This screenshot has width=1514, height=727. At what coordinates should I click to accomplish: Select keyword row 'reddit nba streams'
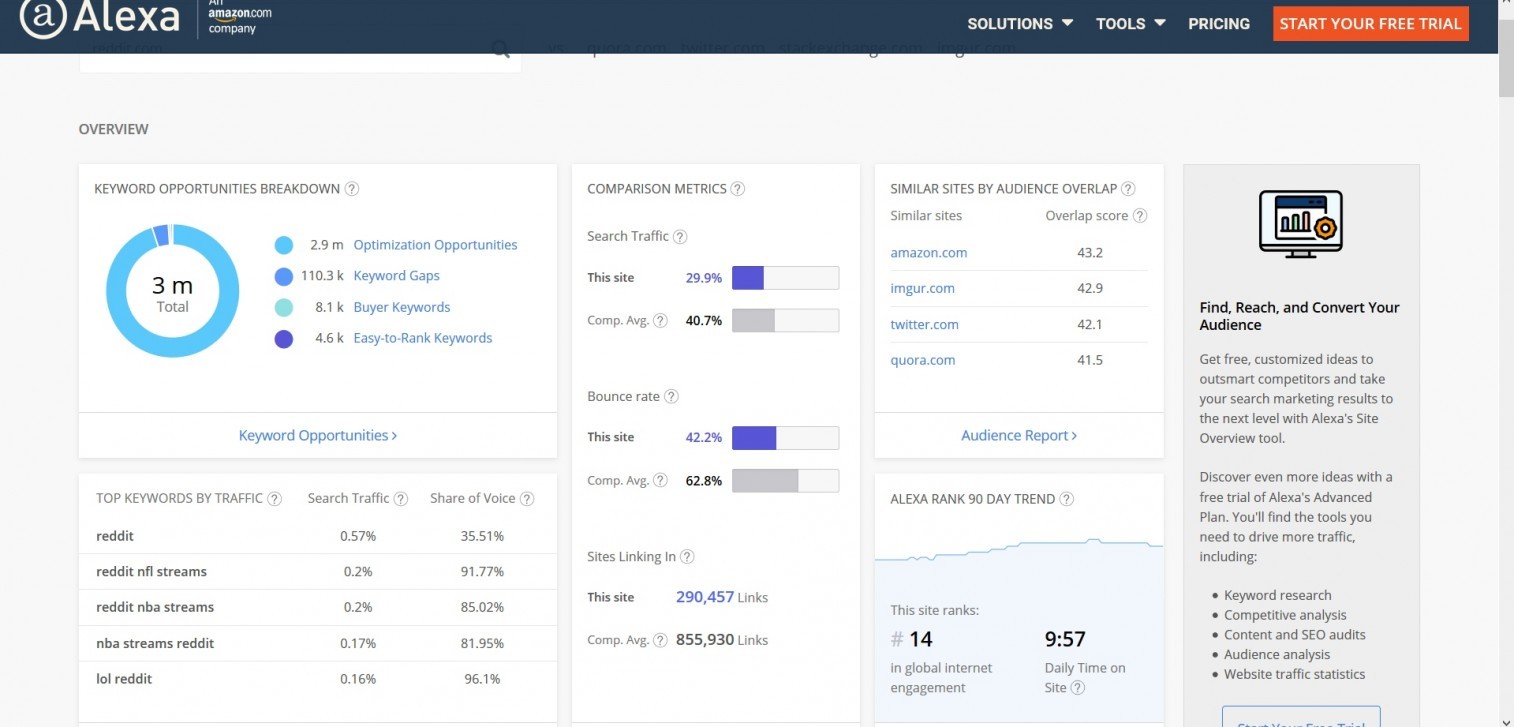pos(318,608)
